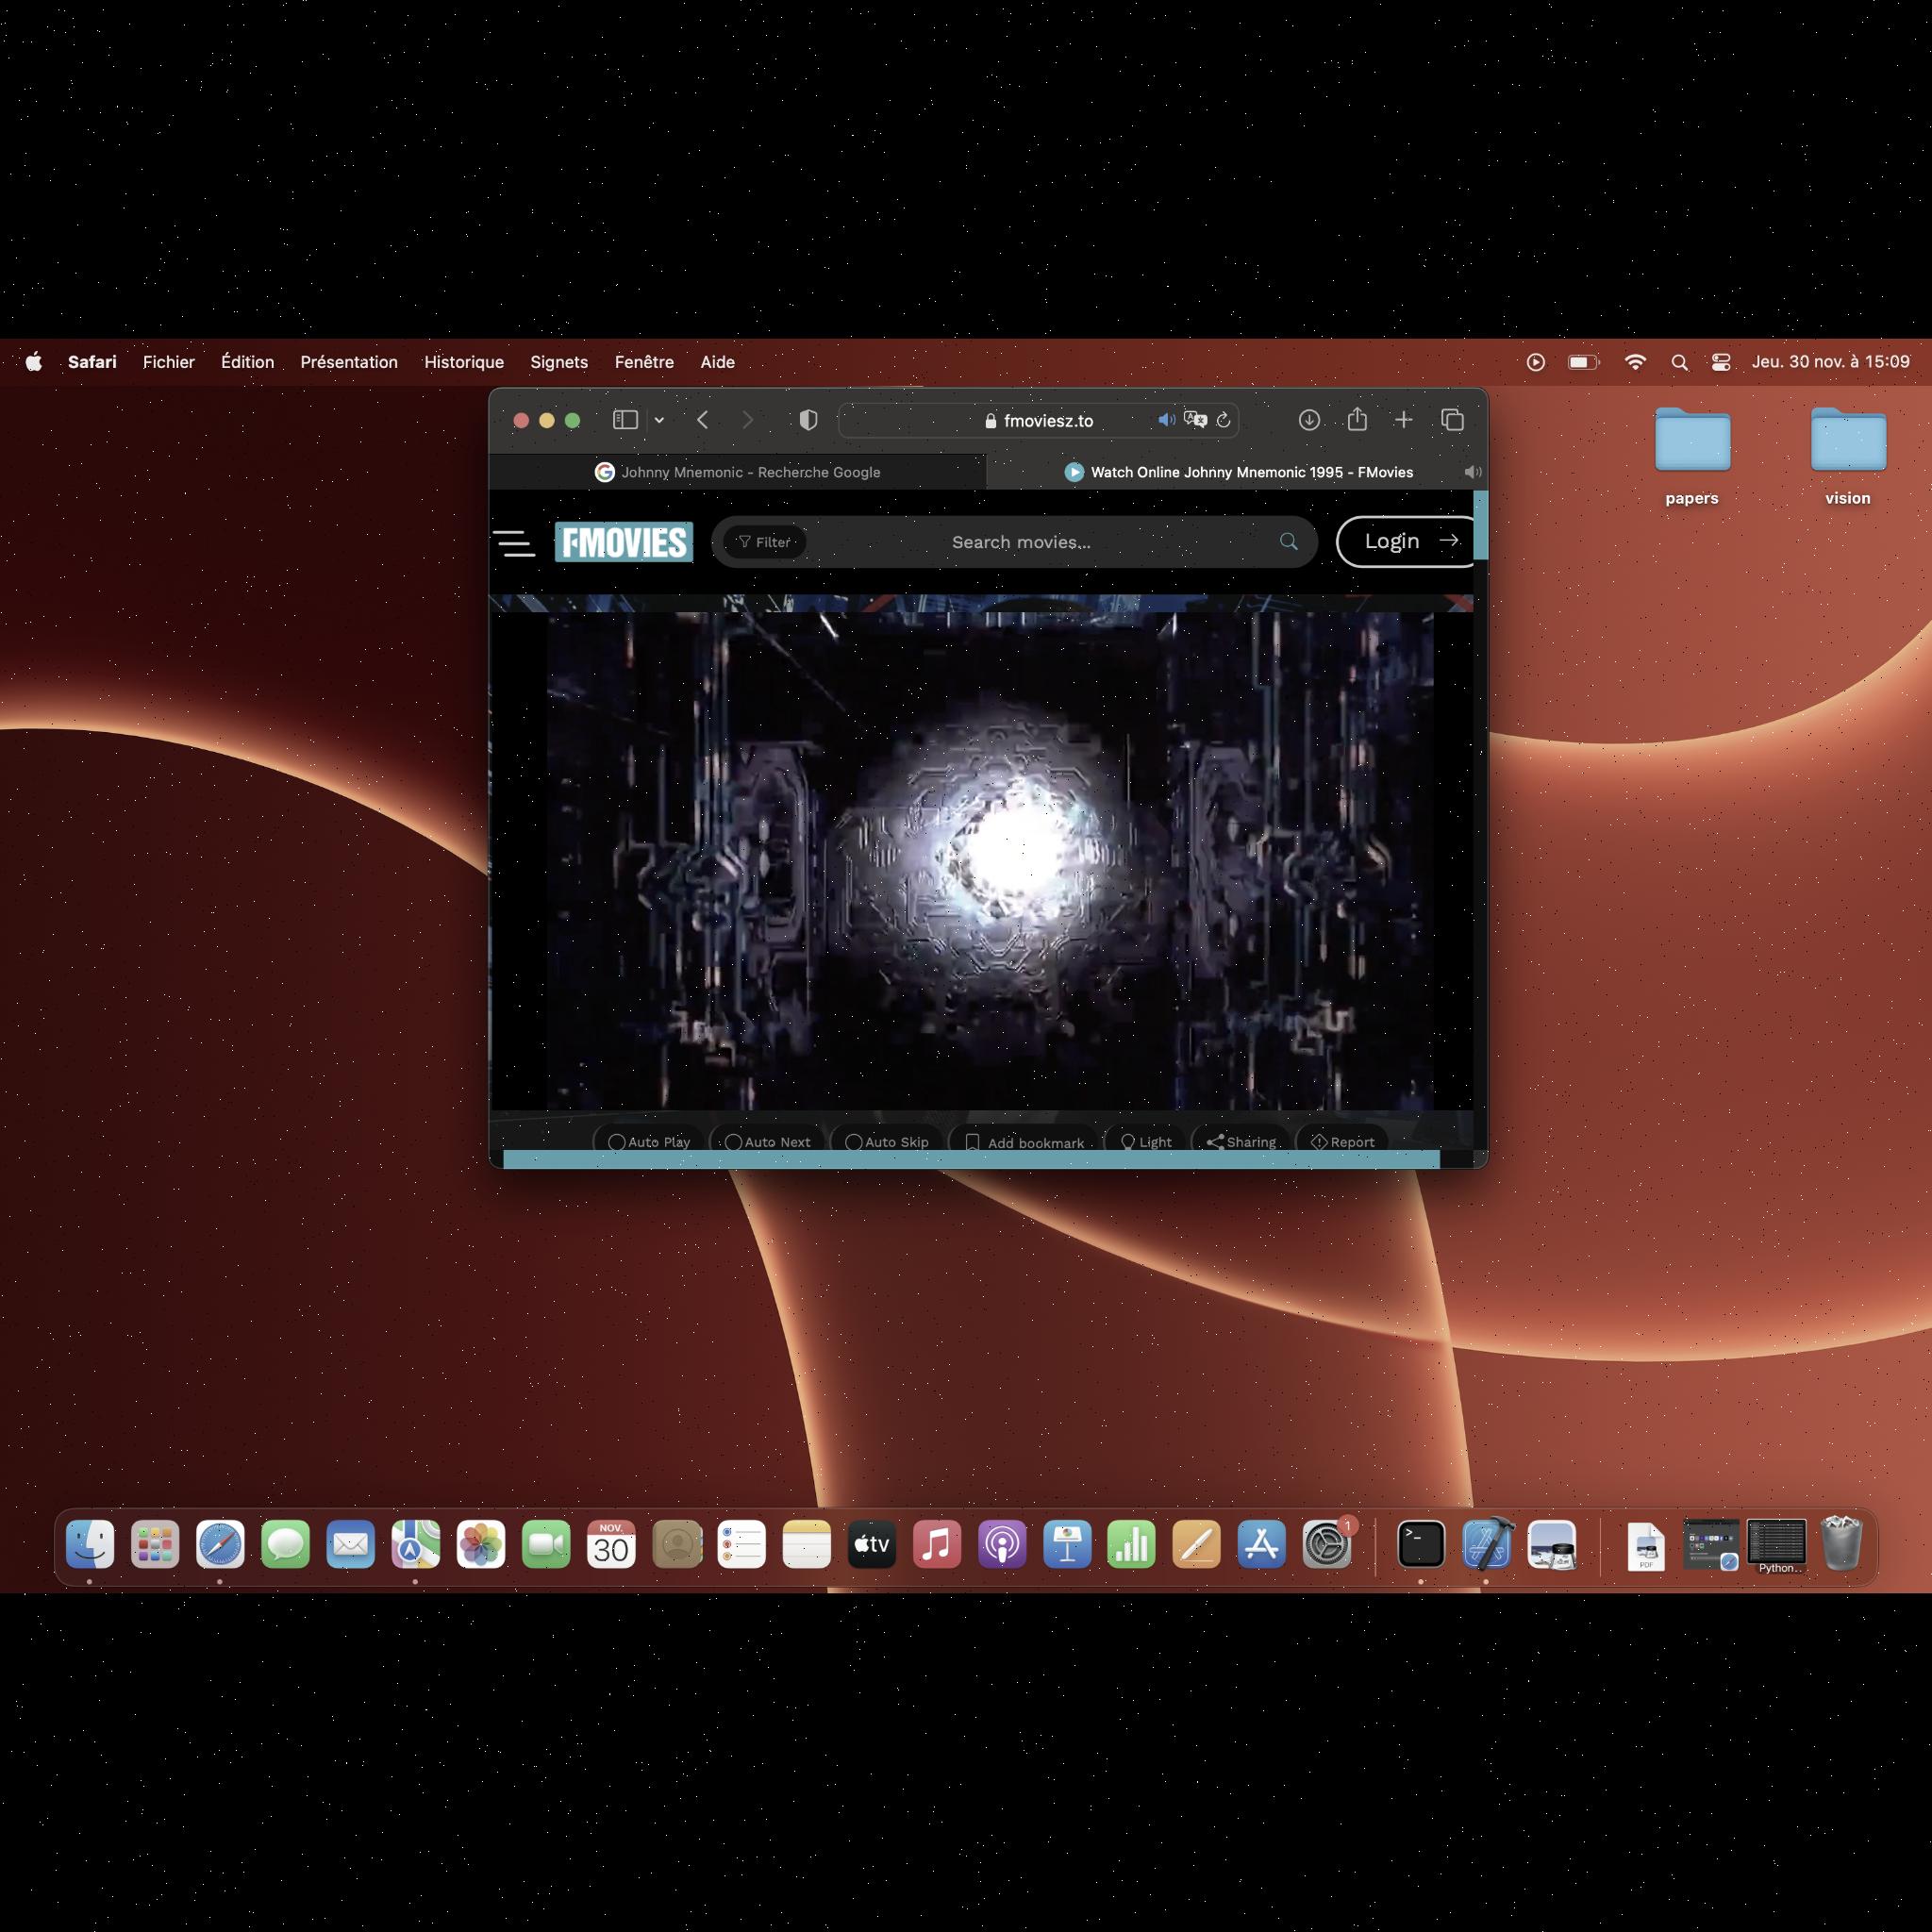Viewport: 1932px width, 1932px height.
Task: Click the search icon on FMovies
Action: (x=1286, y=541)
